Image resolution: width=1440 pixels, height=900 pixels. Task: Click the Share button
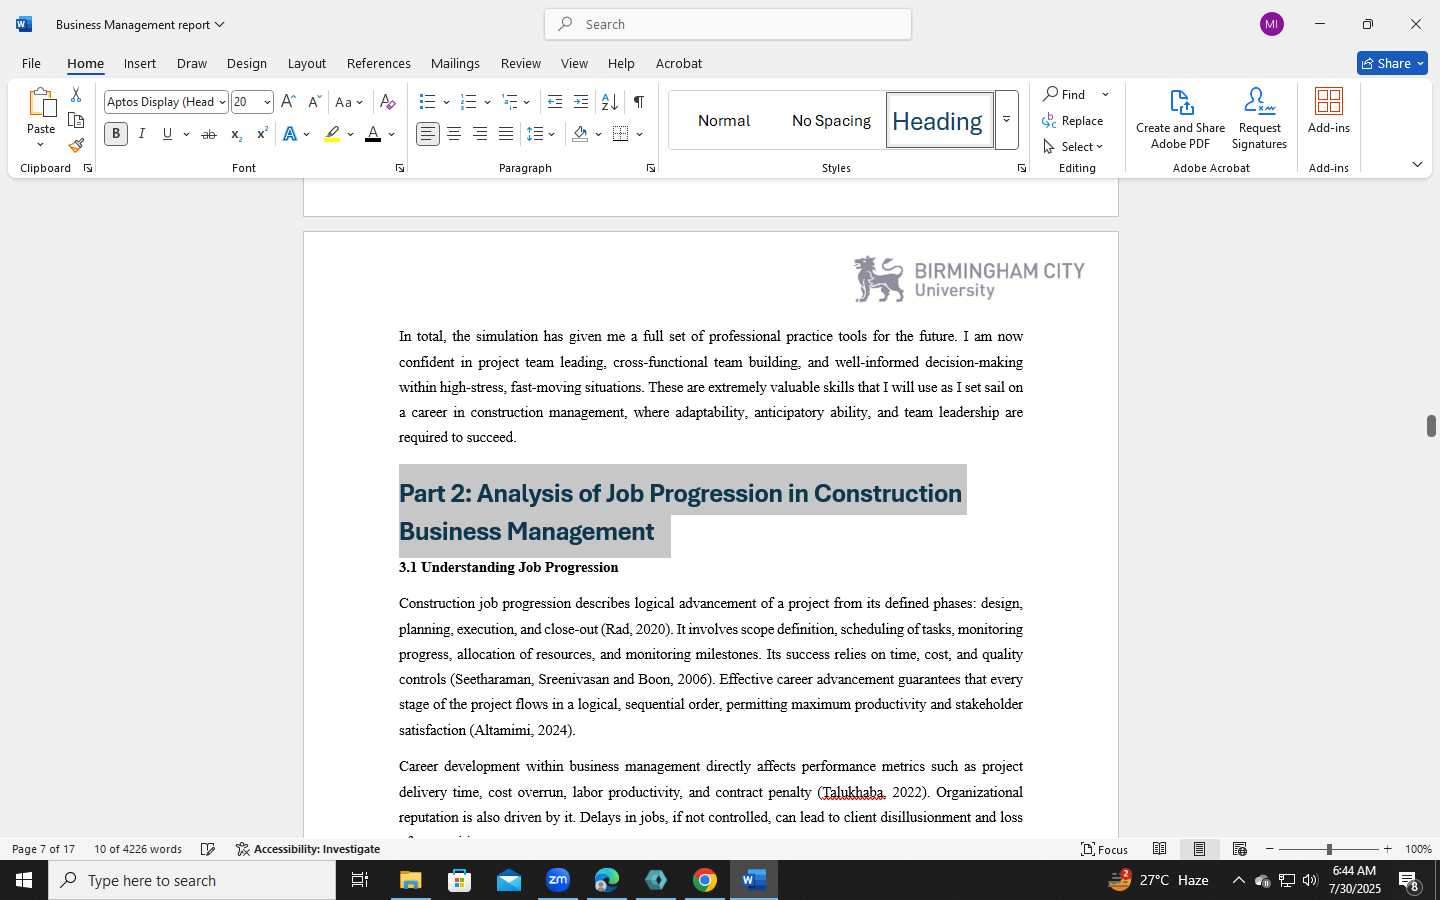point(1392,63)
